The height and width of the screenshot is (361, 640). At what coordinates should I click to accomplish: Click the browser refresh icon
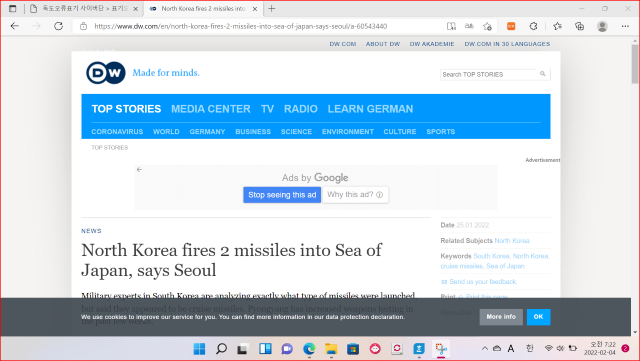point(58,26)
